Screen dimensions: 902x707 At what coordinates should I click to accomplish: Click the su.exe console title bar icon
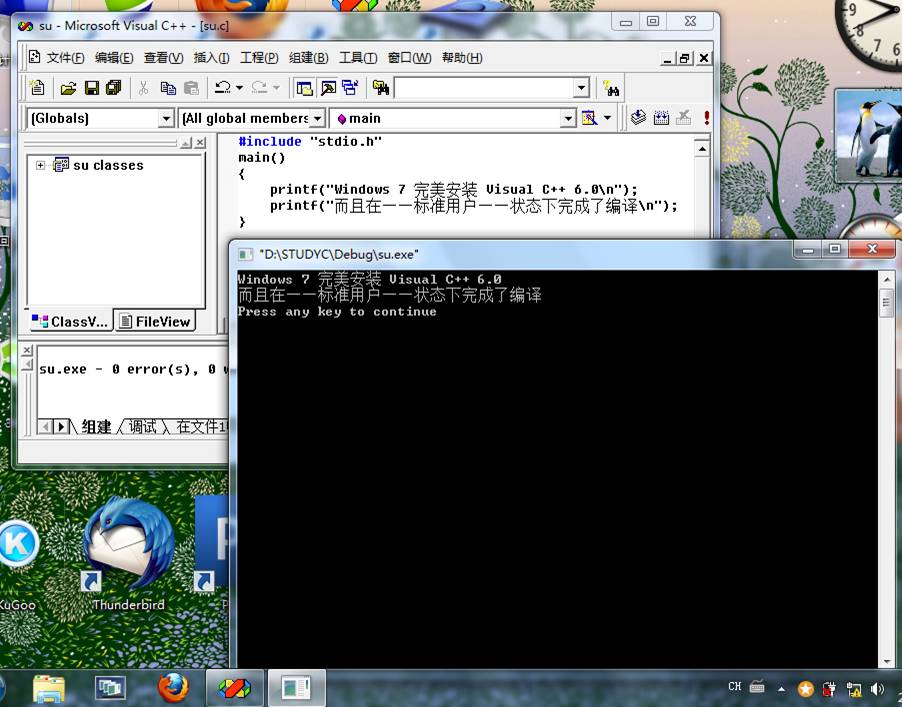coord(245,254)
